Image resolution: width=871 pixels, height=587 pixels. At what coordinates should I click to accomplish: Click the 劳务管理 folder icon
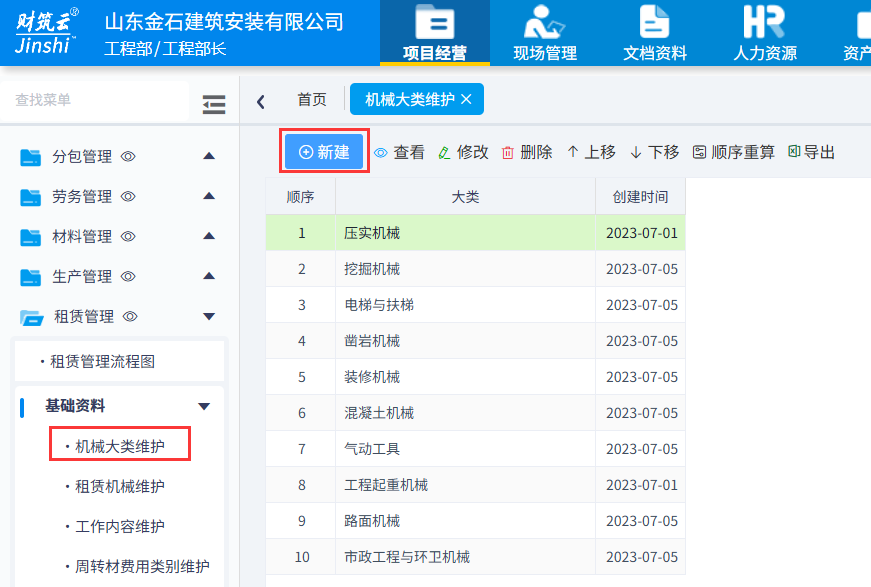(x=31, y=197)
